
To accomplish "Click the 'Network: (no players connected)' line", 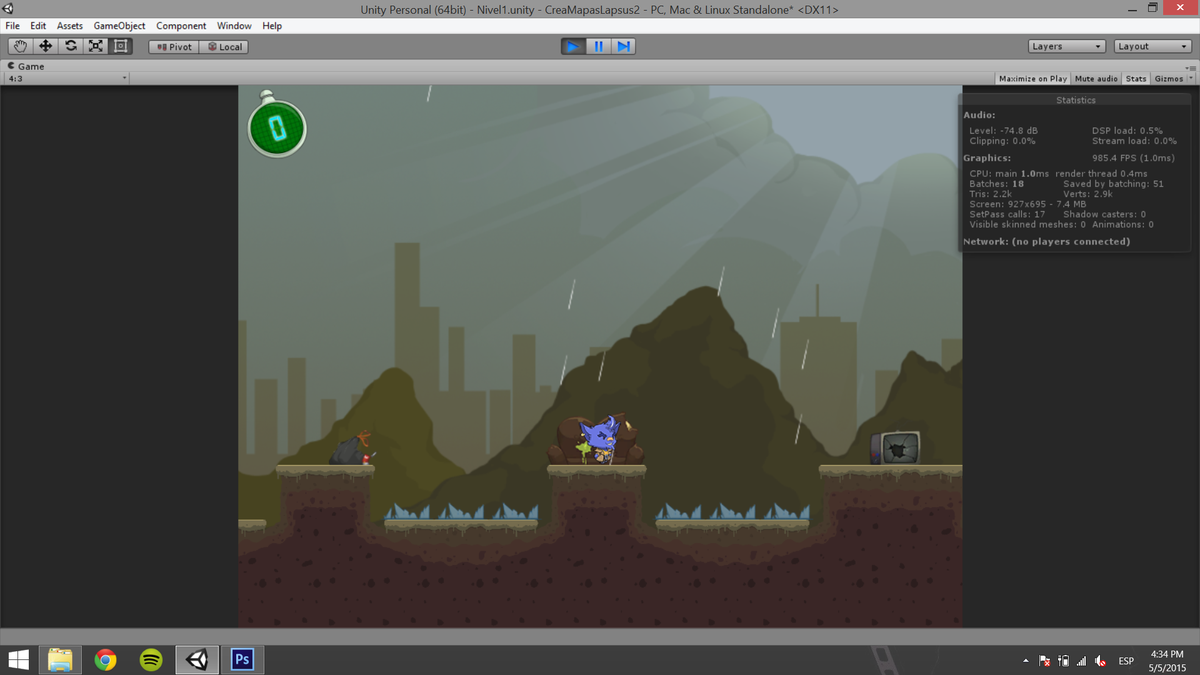I will point(1046,242).
